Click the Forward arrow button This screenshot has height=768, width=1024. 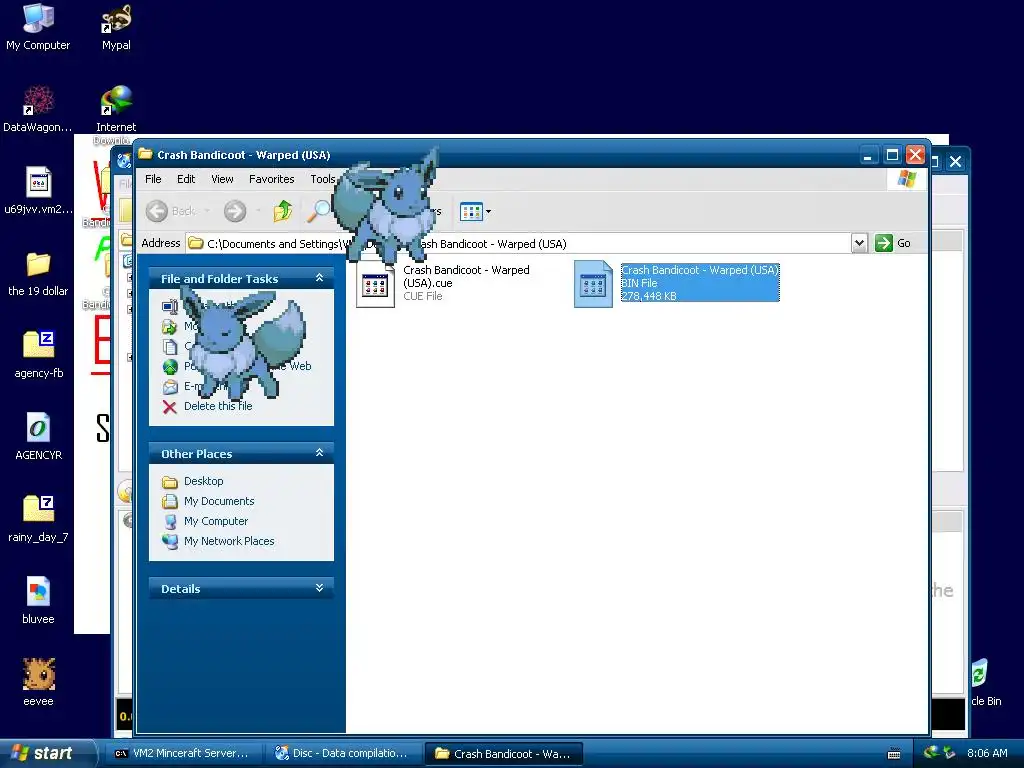(235, 211)
